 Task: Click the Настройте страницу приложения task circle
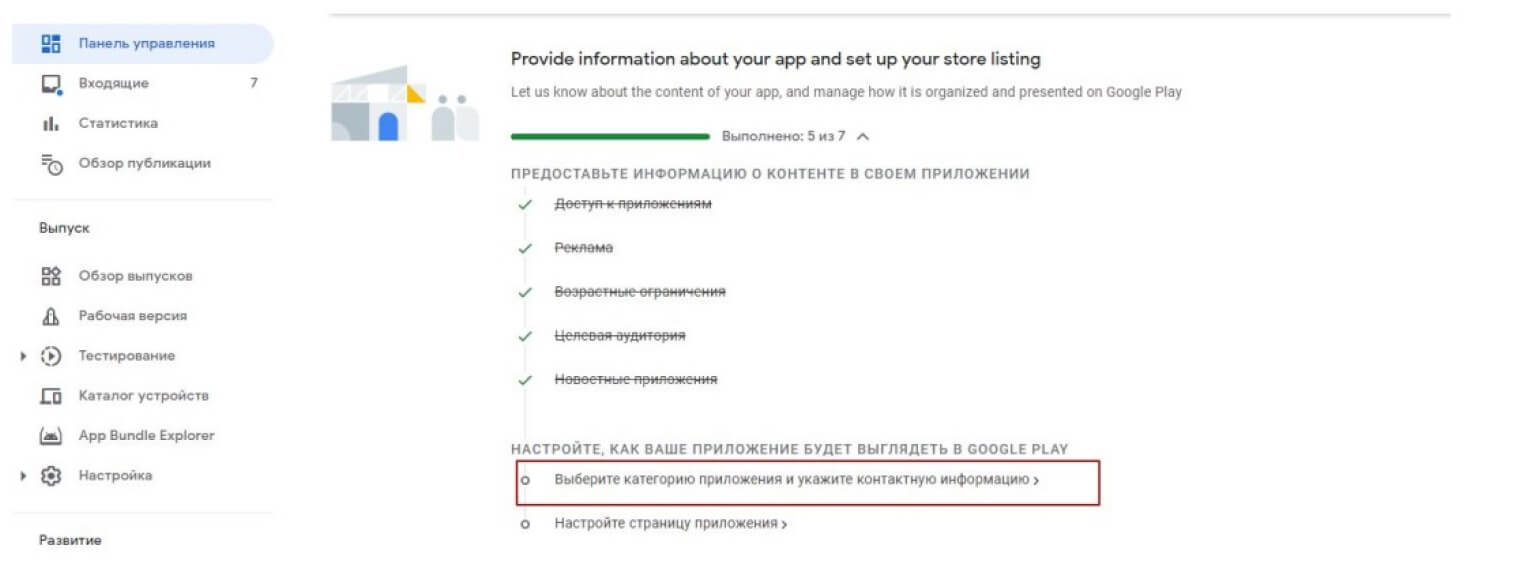coord(525,524)
